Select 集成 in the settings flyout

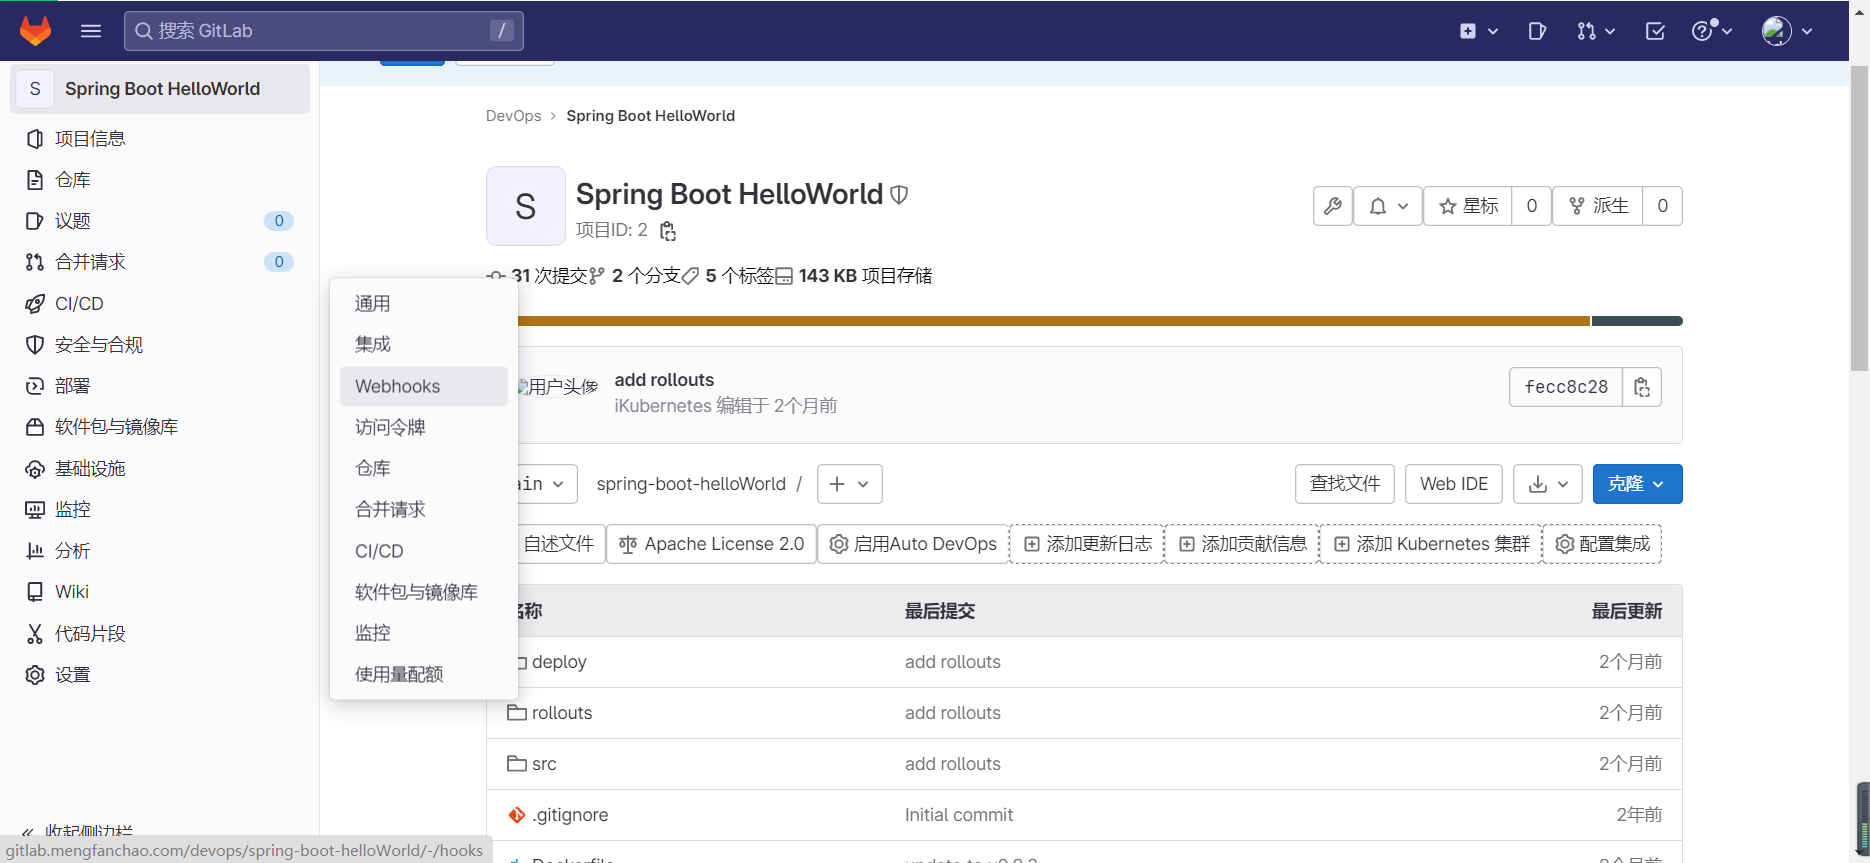click(424, 344)
